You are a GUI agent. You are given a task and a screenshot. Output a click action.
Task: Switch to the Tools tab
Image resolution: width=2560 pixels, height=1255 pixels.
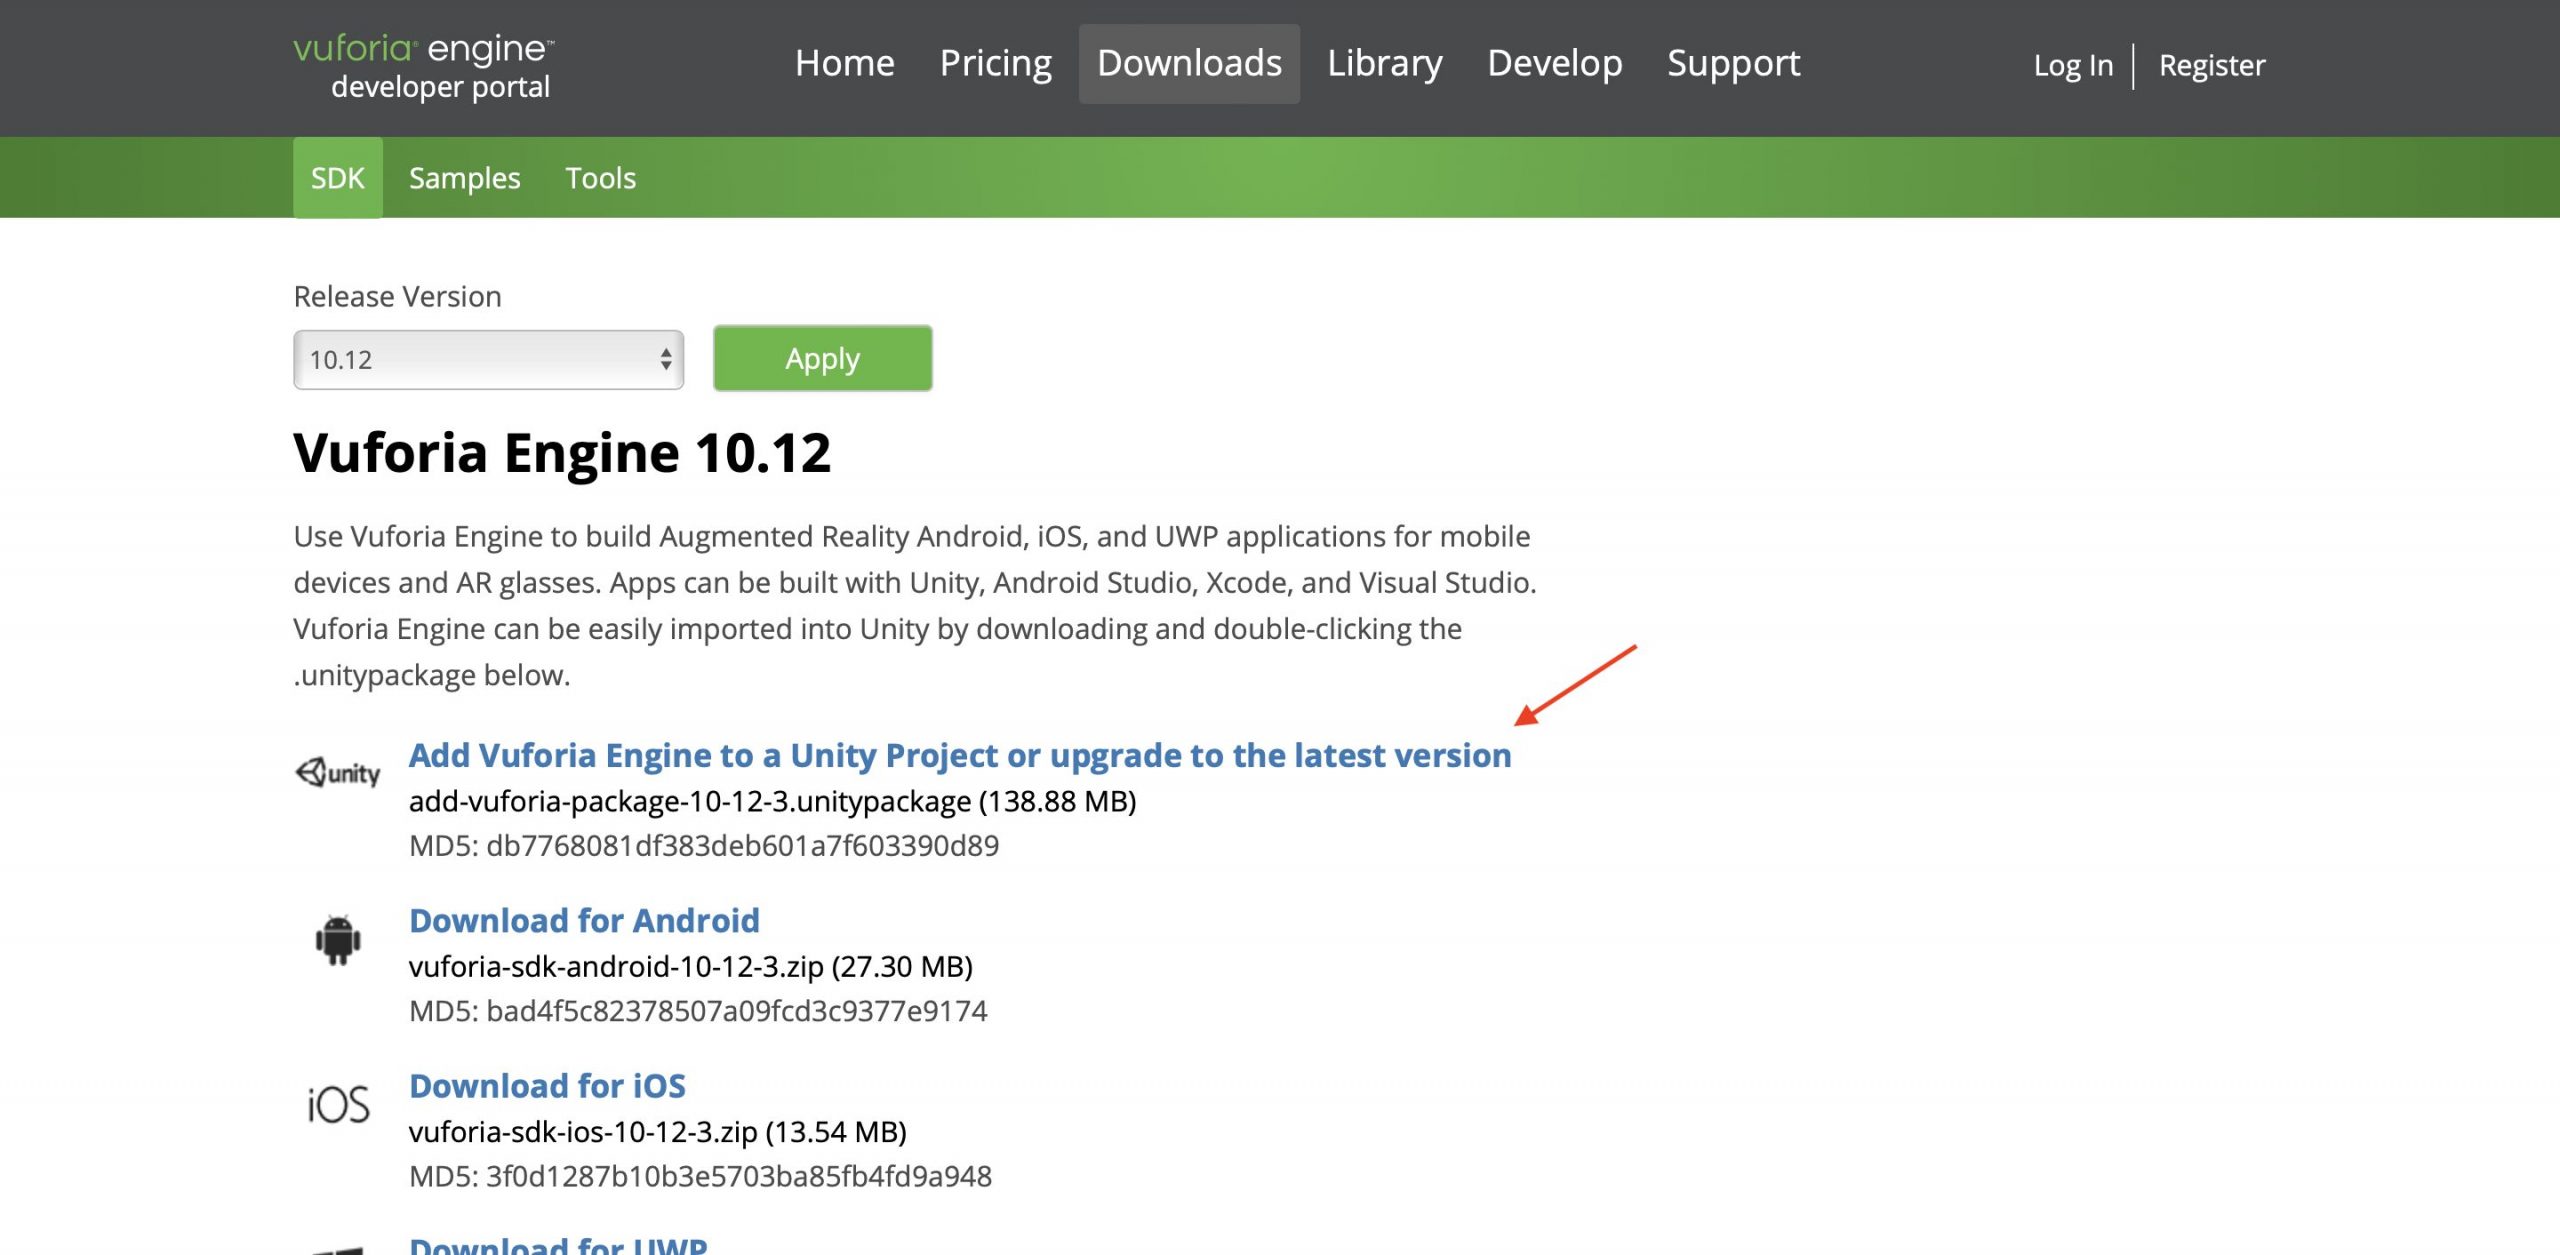click(600, 178)
